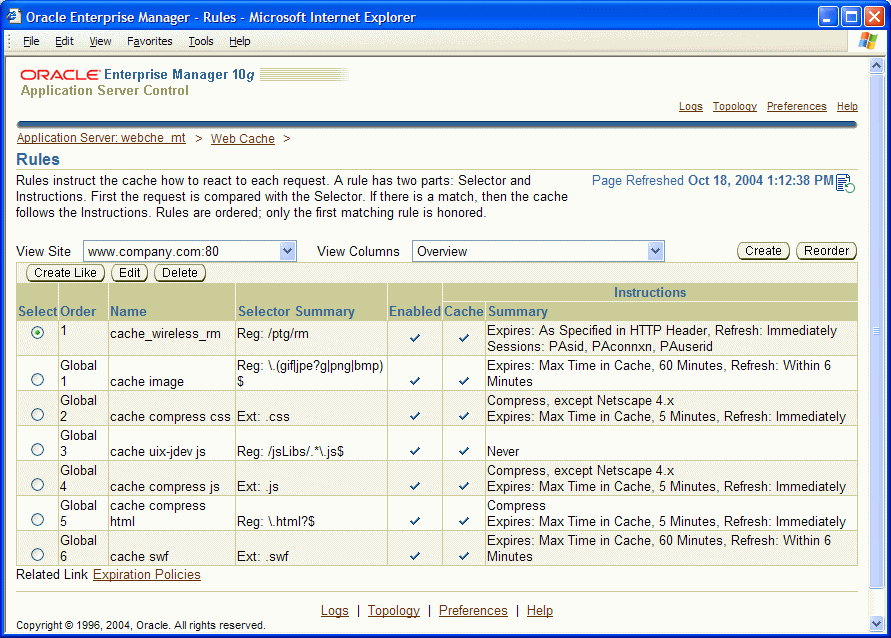Open the Help menu in menu bar
This screenshot has width=891, height=638.
(239, 41)
